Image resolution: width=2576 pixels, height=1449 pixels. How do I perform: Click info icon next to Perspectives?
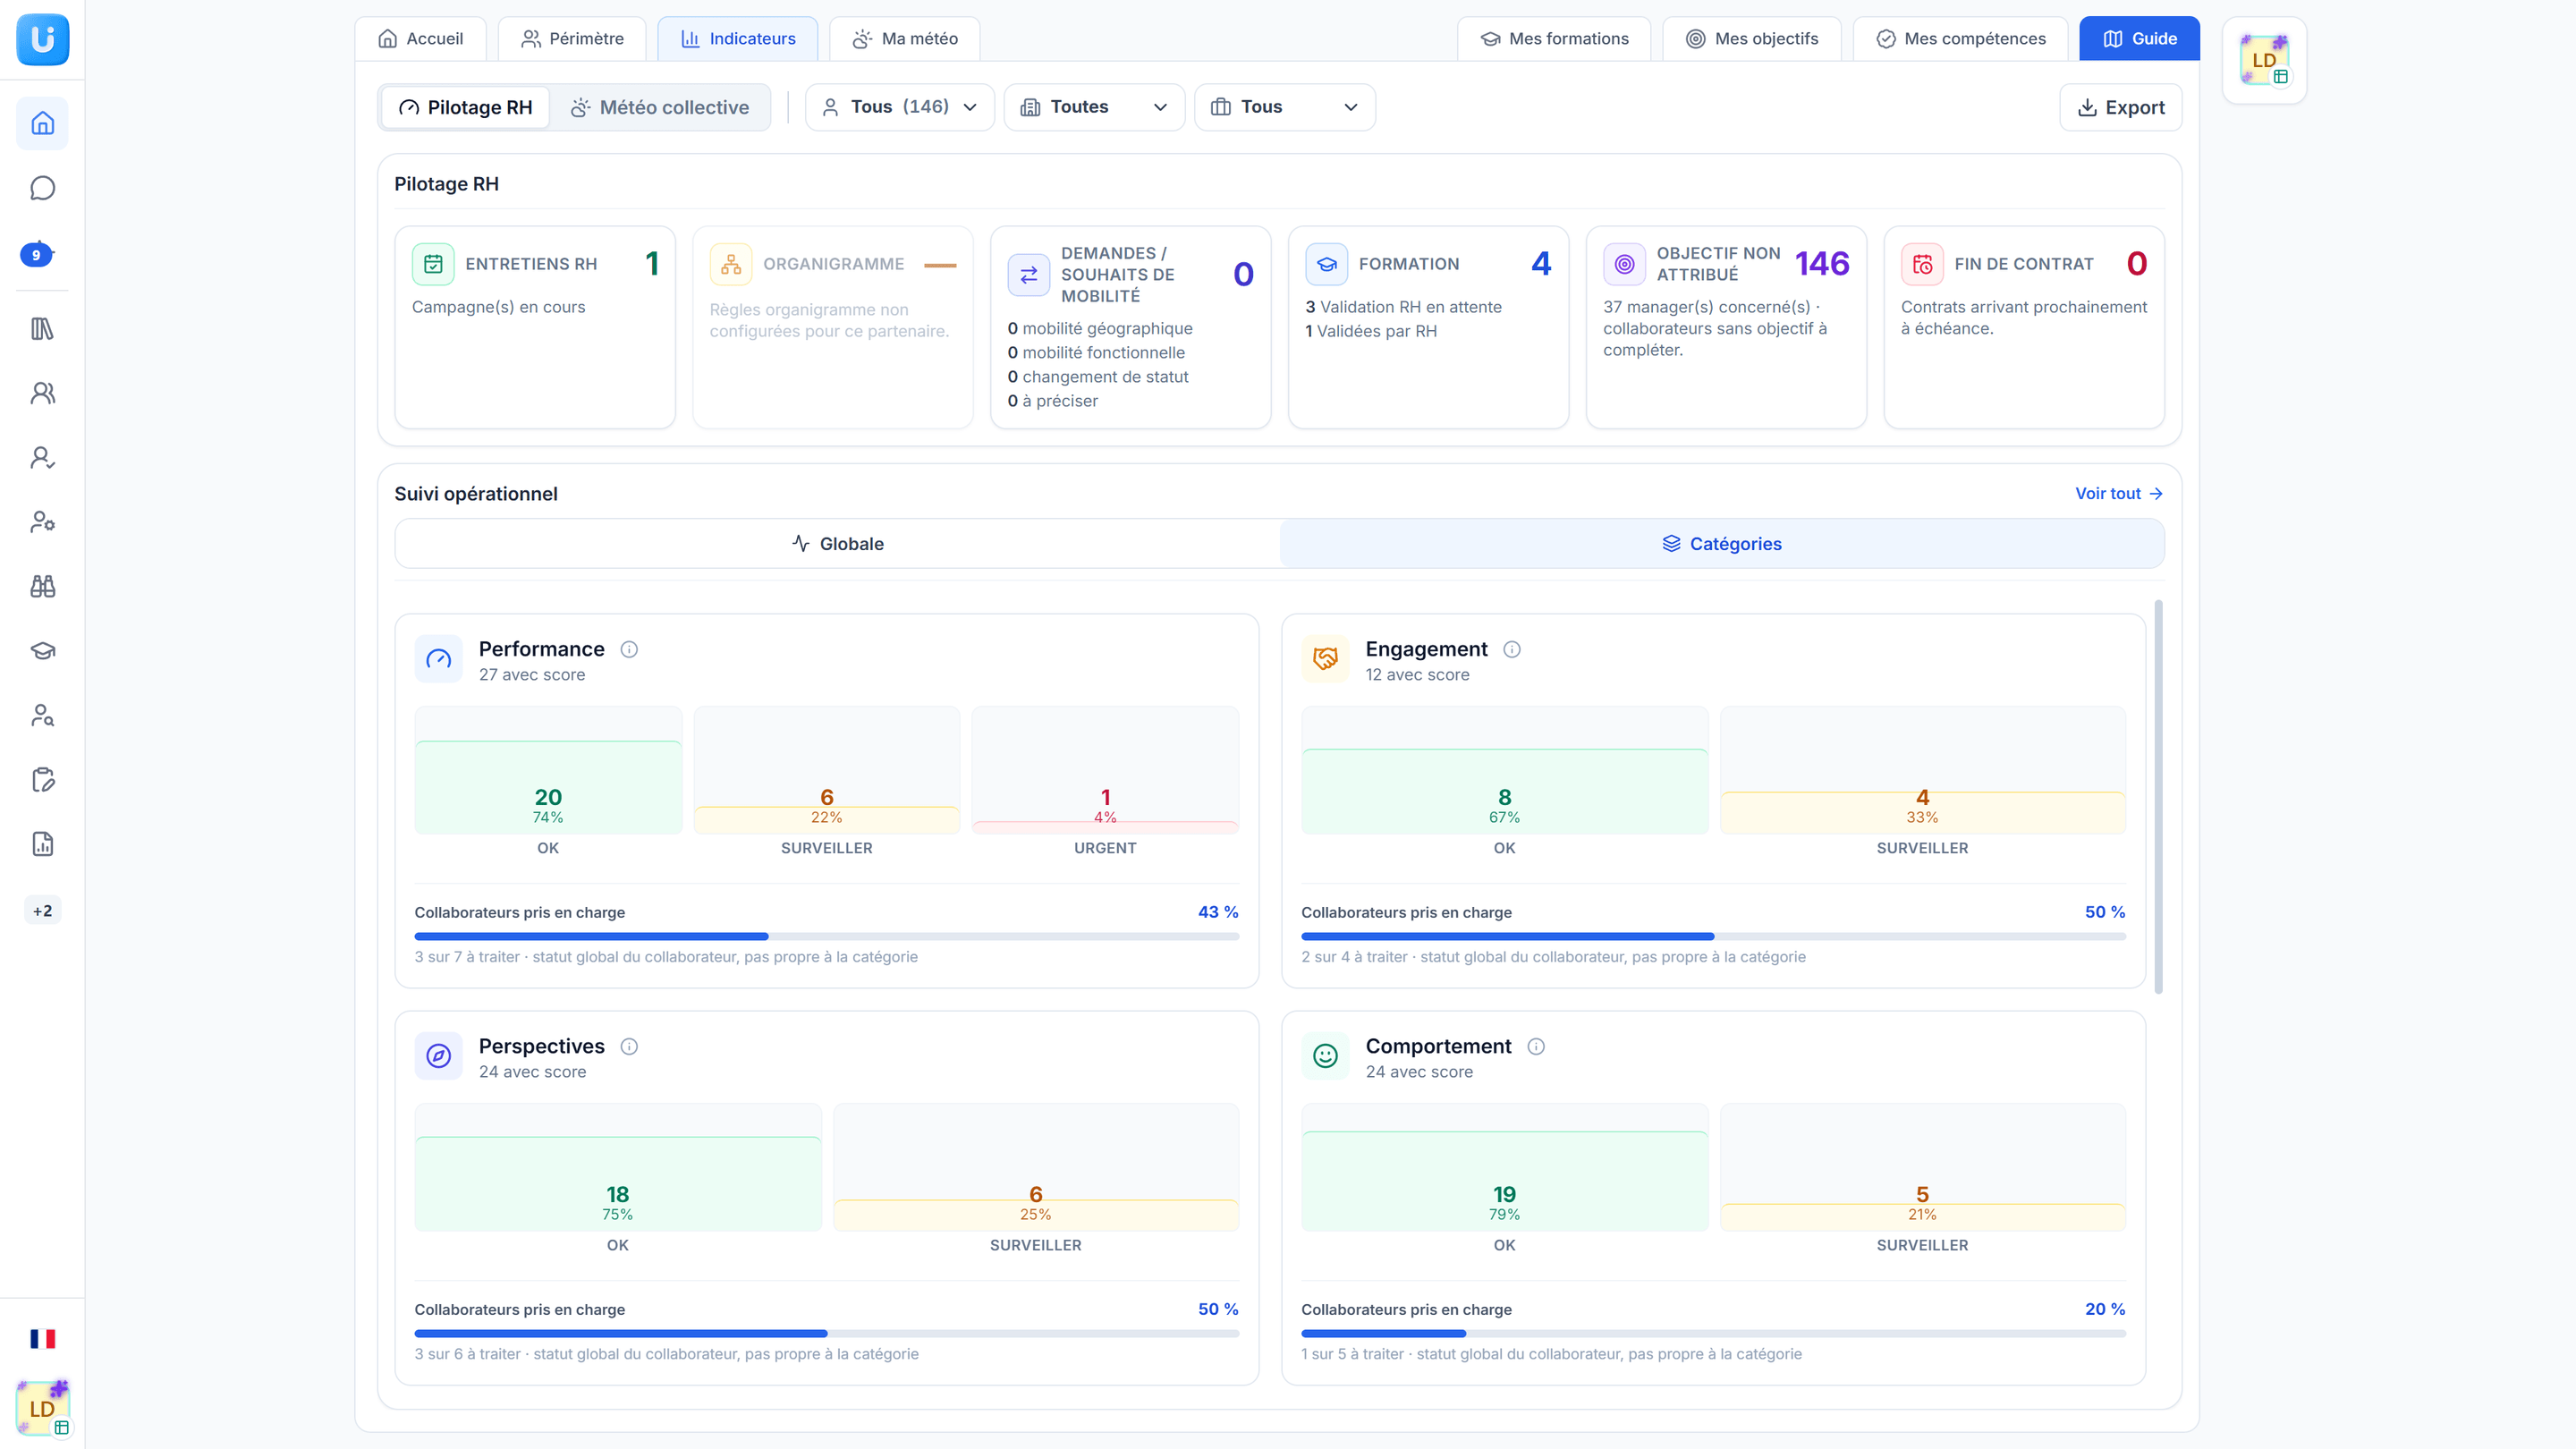point(629,1046)
